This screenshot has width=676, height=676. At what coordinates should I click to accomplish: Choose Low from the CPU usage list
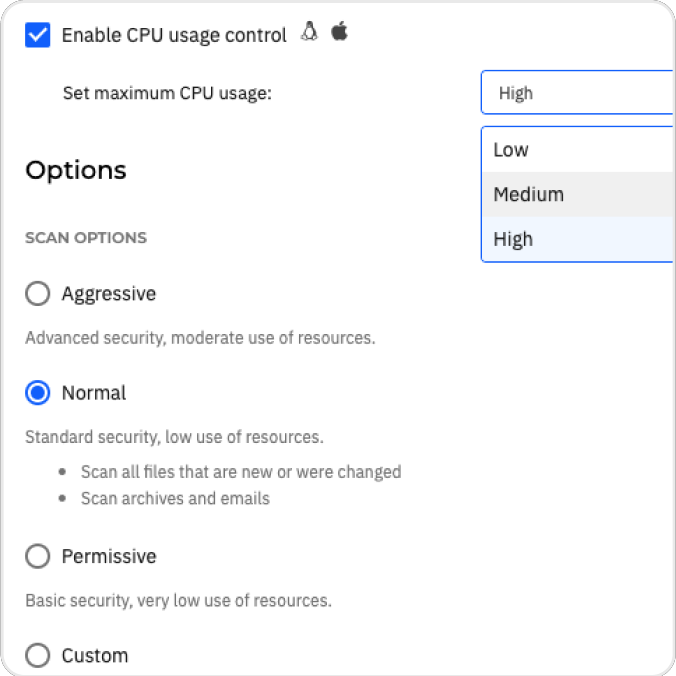pyautogui.click(x=579, y=150)
